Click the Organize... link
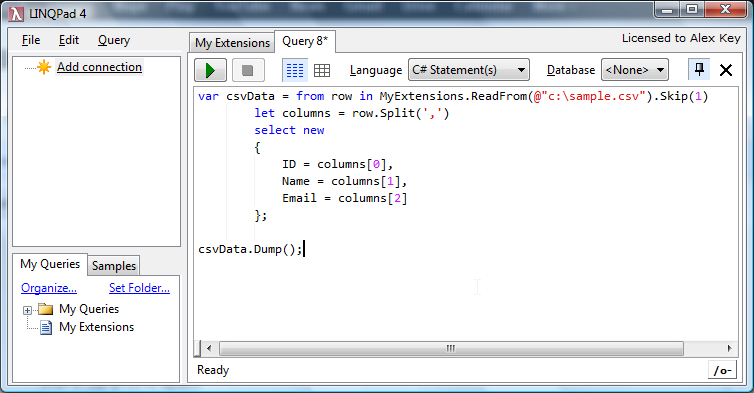The height and width of the screenshot is (393, 754). pyautogui.click(x=49, y=288)
